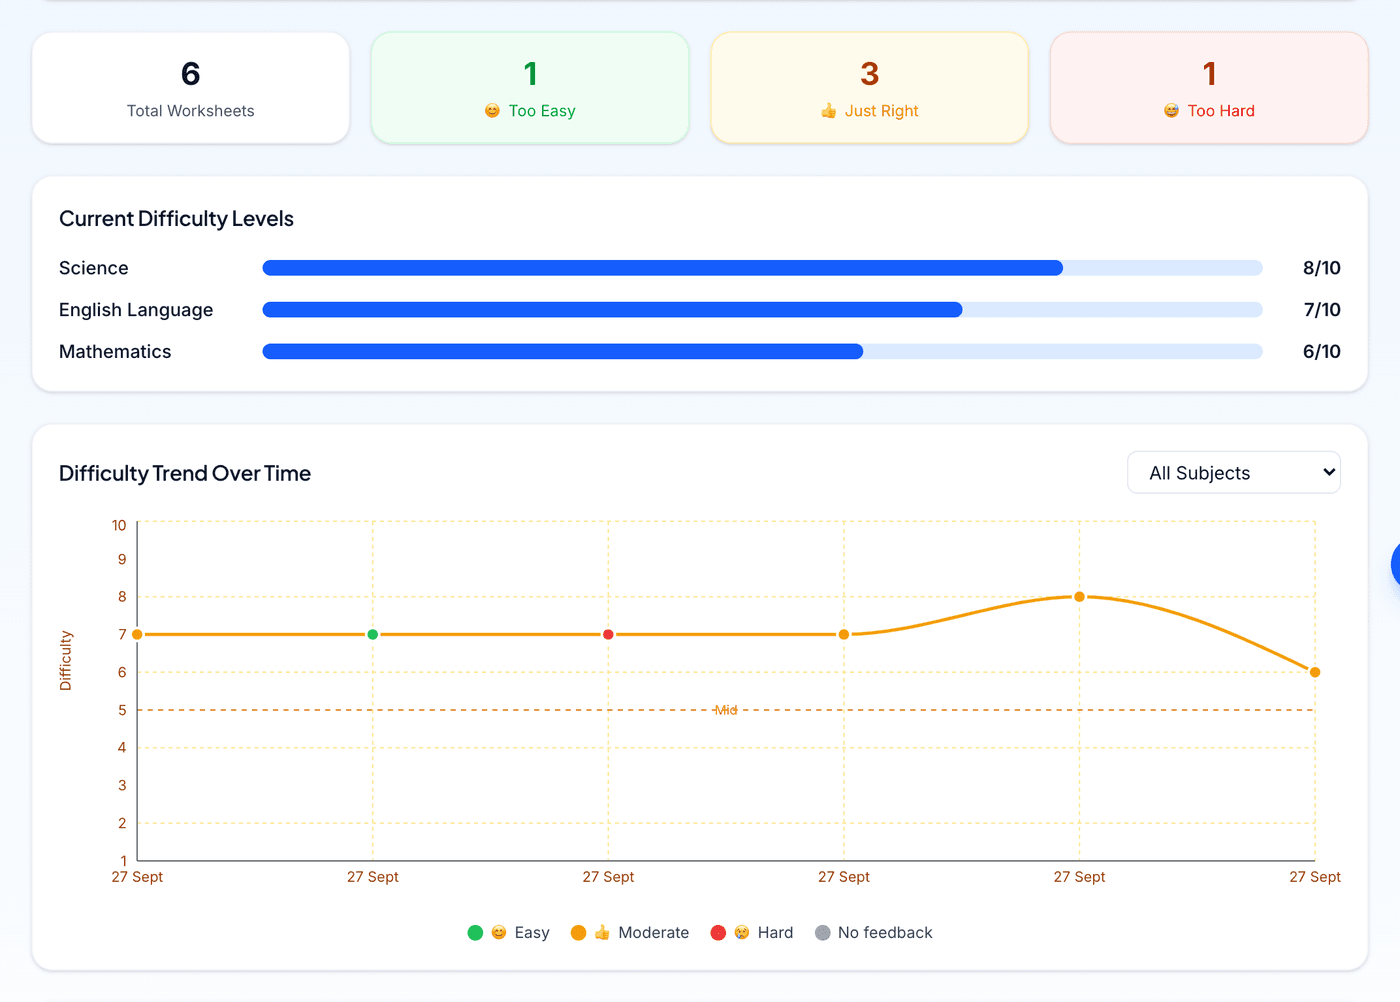Select the green data point on the trend line
The width and height of the screenshot is (1400, 1002).
tap(373, 635)
